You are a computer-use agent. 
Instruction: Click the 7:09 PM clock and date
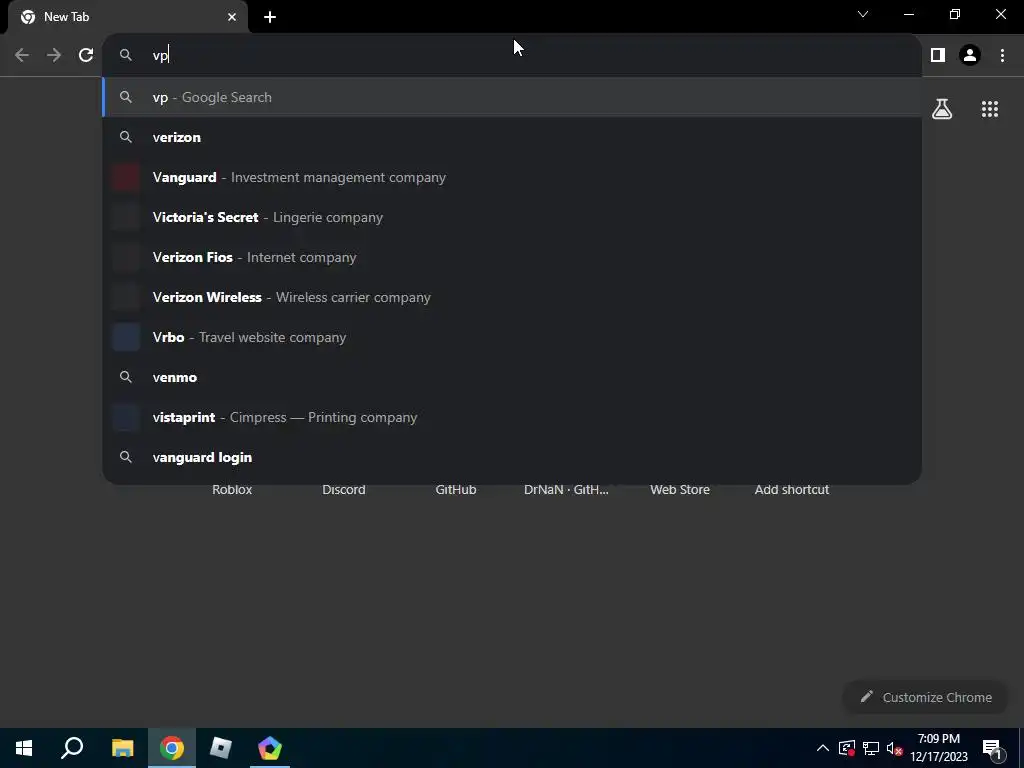(x=939, y=748)
